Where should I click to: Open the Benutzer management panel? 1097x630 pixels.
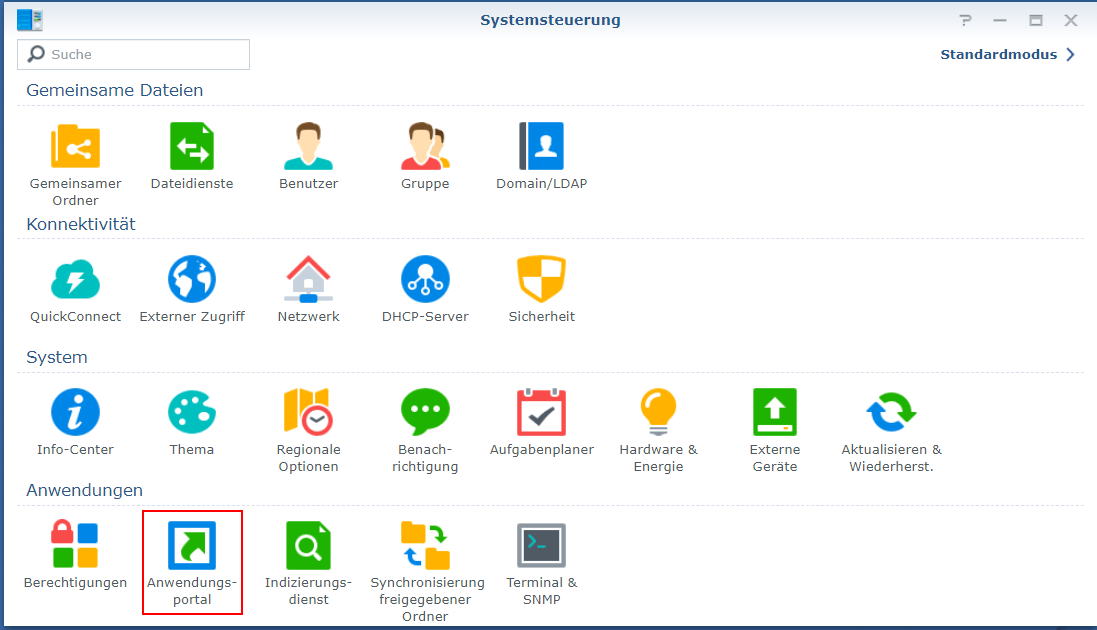[x=308, y=146]
